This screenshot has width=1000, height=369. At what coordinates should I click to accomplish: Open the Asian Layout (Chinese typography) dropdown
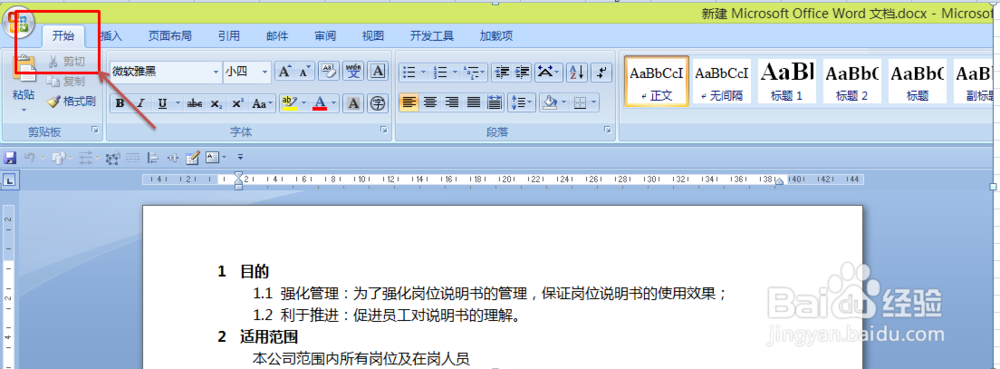[x=548, y=72]
